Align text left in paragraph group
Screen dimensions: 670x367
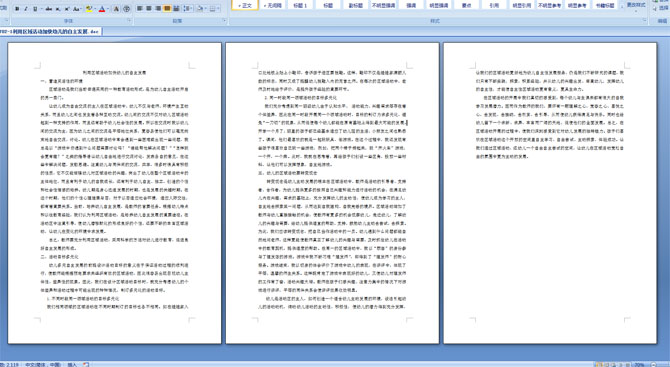click(x=139, y=9)
